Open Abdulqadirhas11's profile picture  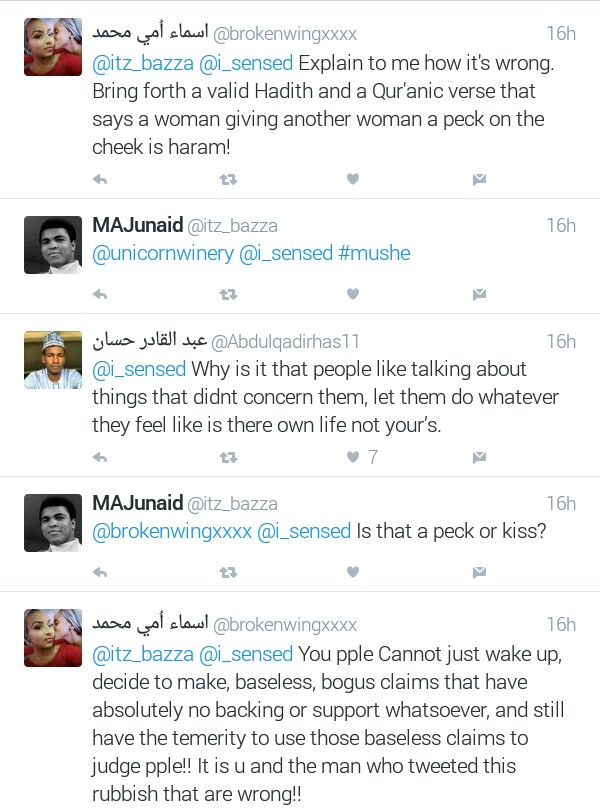click(53, 359)
